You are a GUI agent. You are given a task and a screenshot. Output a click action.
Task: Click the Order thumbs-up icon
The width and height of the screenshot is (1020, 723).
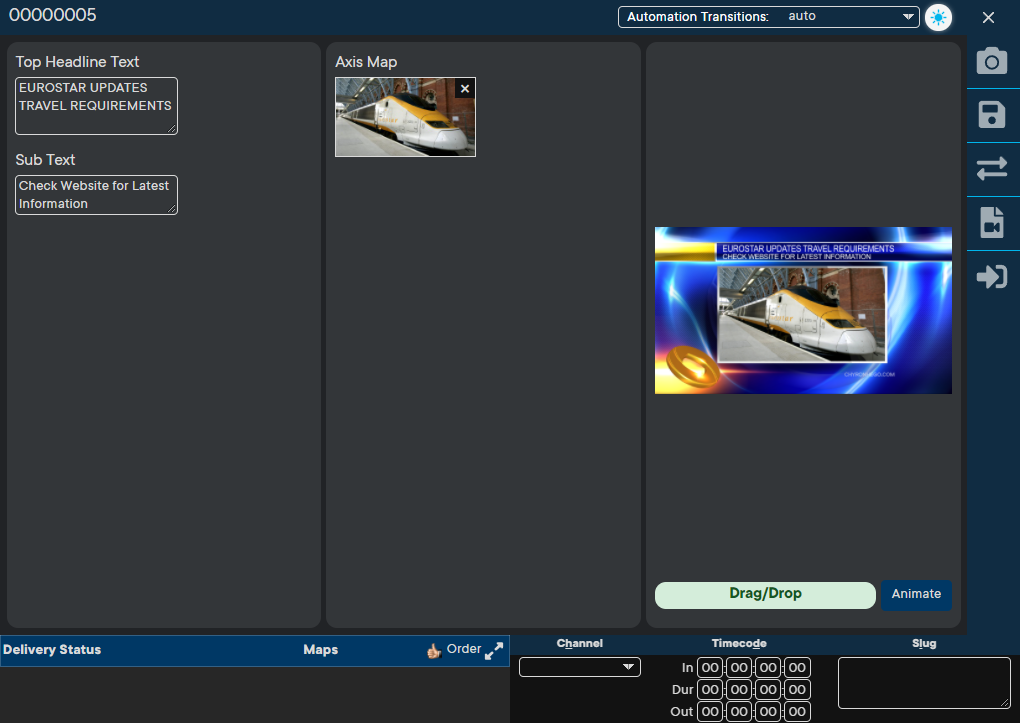(434, 650)
